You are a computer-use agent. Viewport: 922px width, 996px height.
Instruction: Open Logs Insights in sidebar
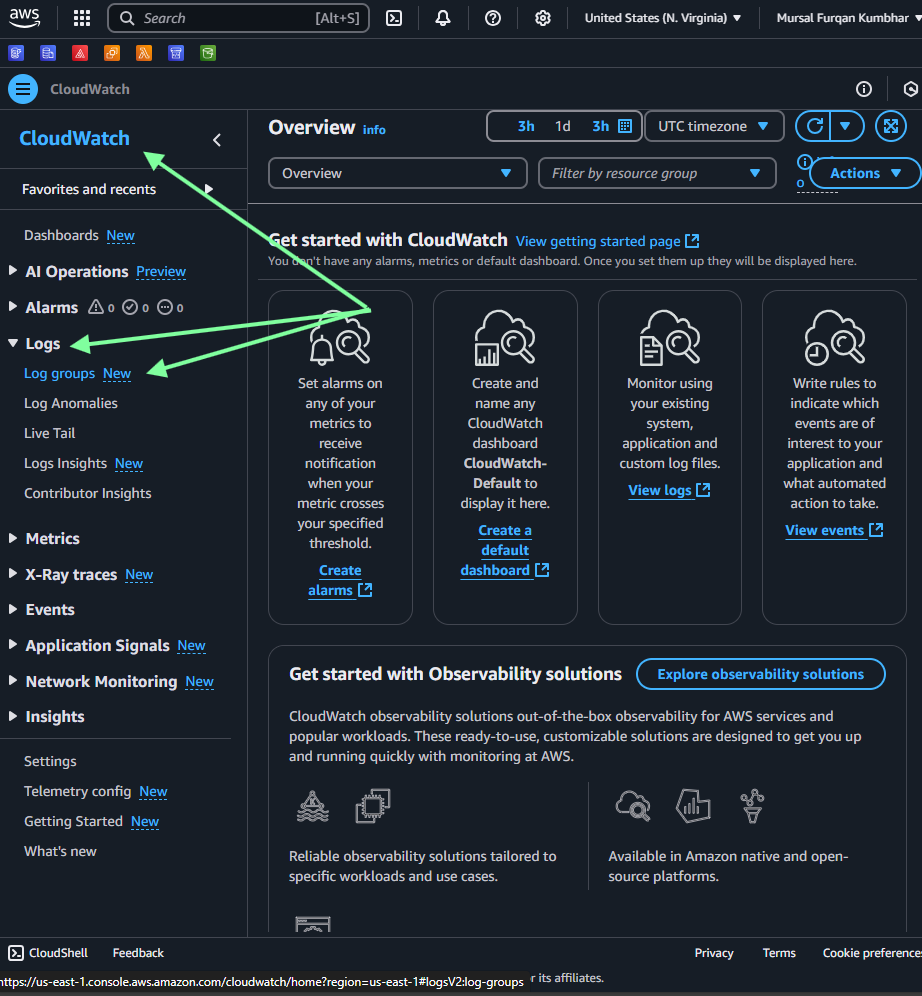click(x=65, y=463)
